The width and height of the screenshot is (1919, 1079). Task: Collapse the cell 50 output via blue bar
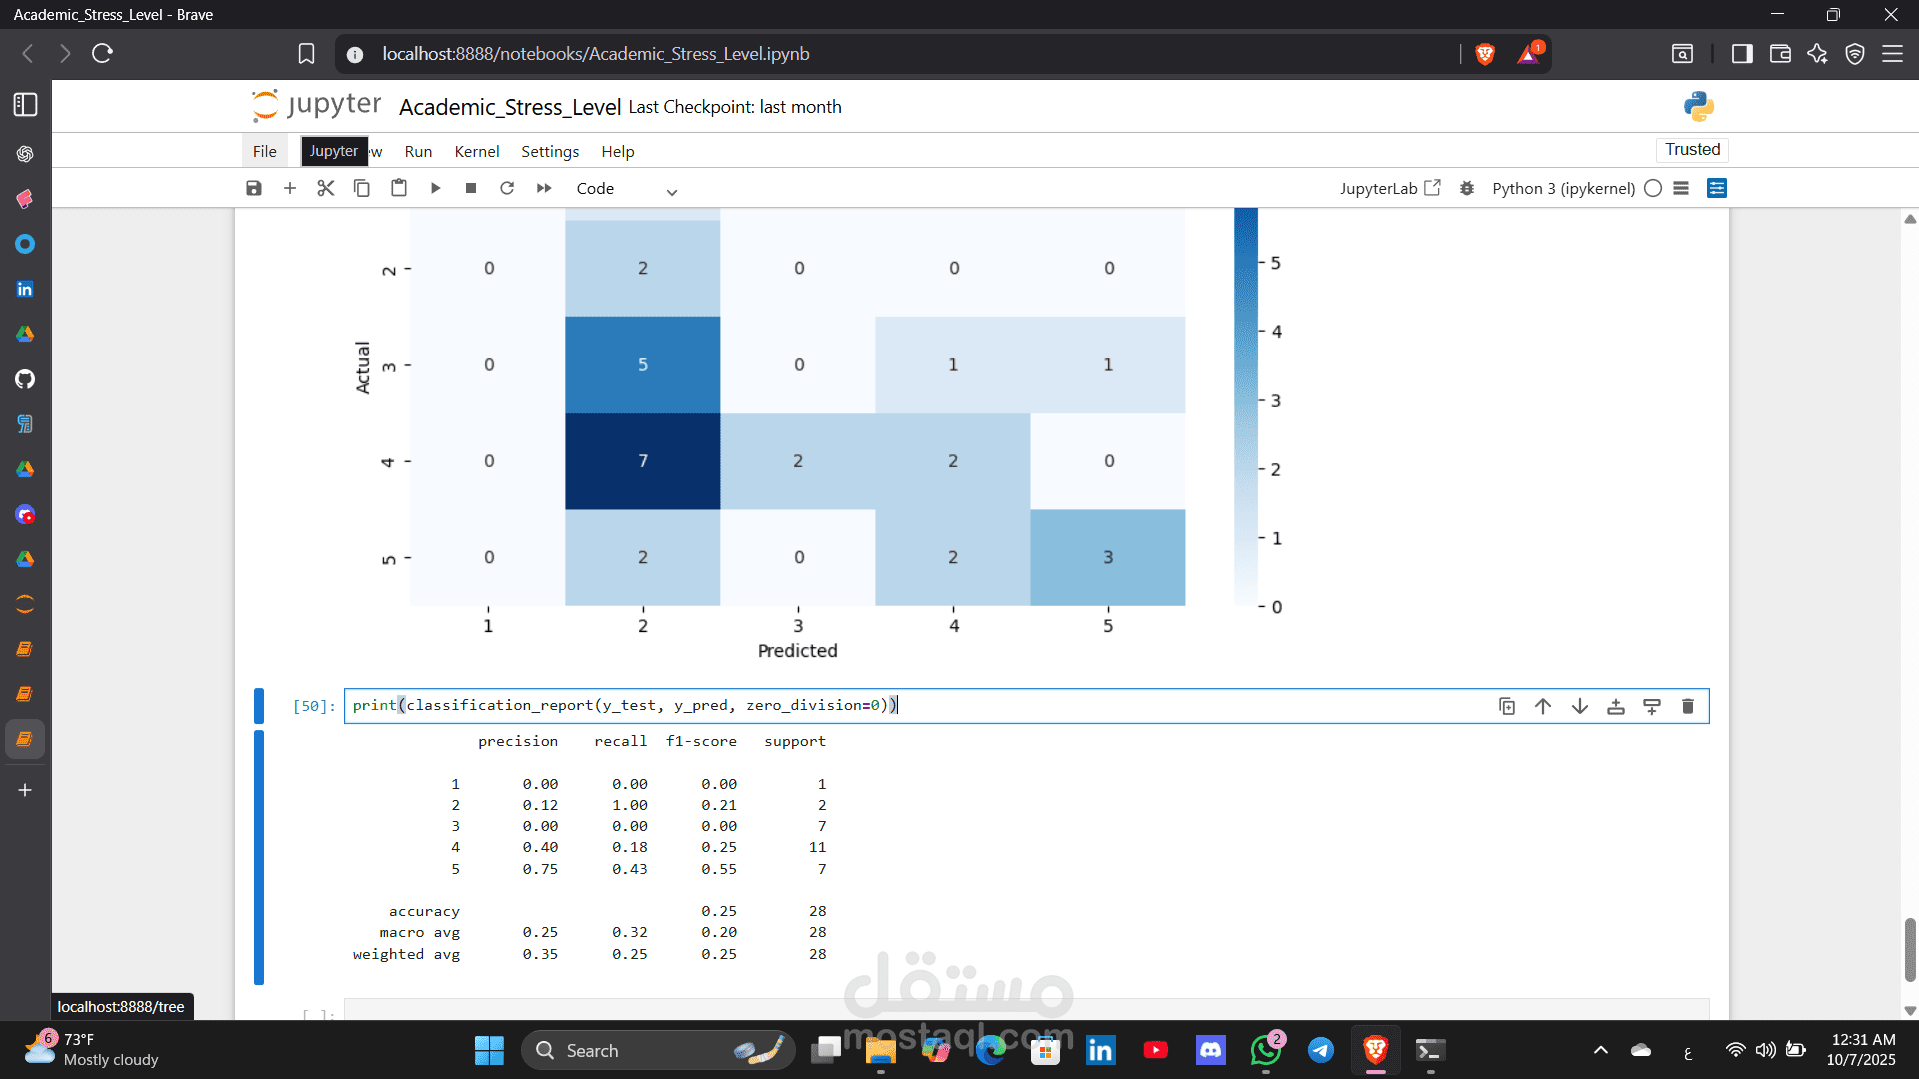tap(259, 857)
